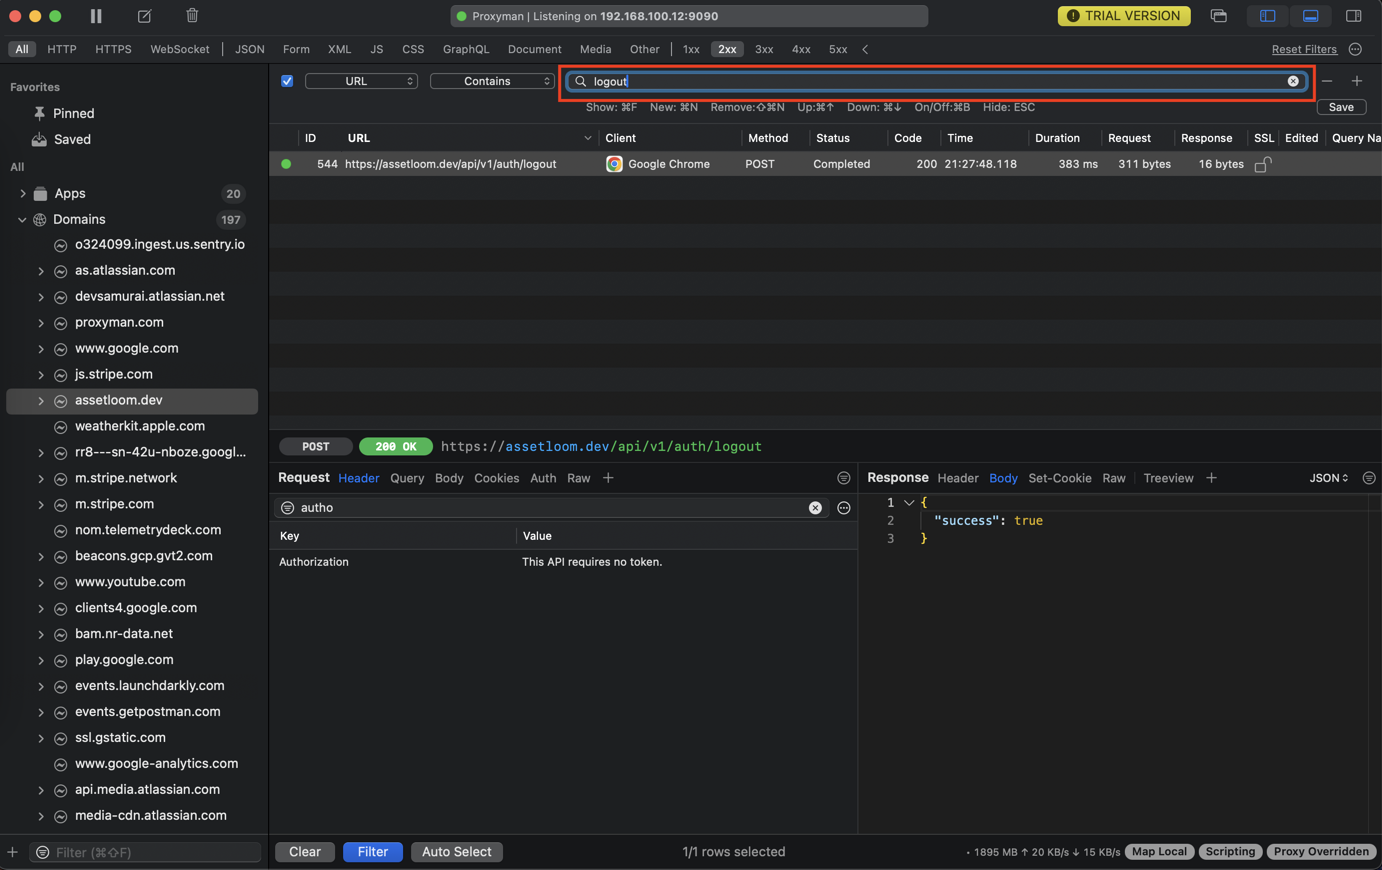
Task: Click the Auto Select button
Action: point(456,852)
